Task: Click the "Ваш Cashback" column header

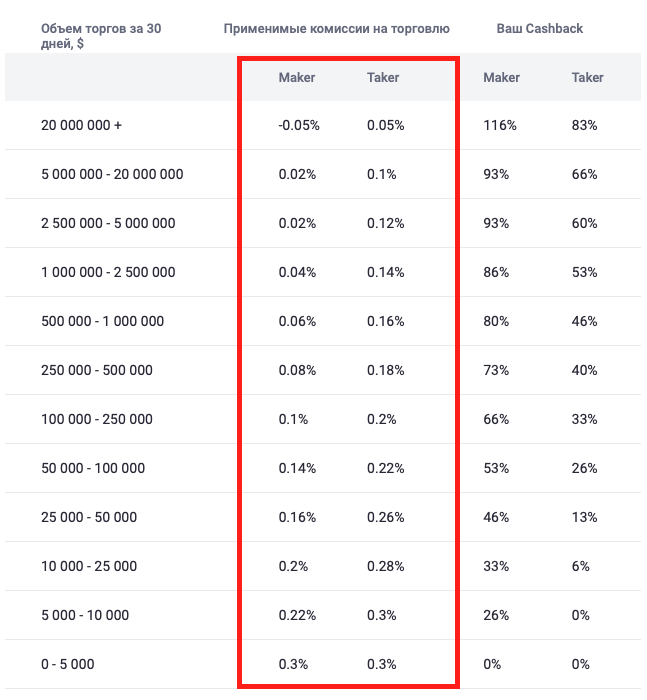Action: [539, 29]
